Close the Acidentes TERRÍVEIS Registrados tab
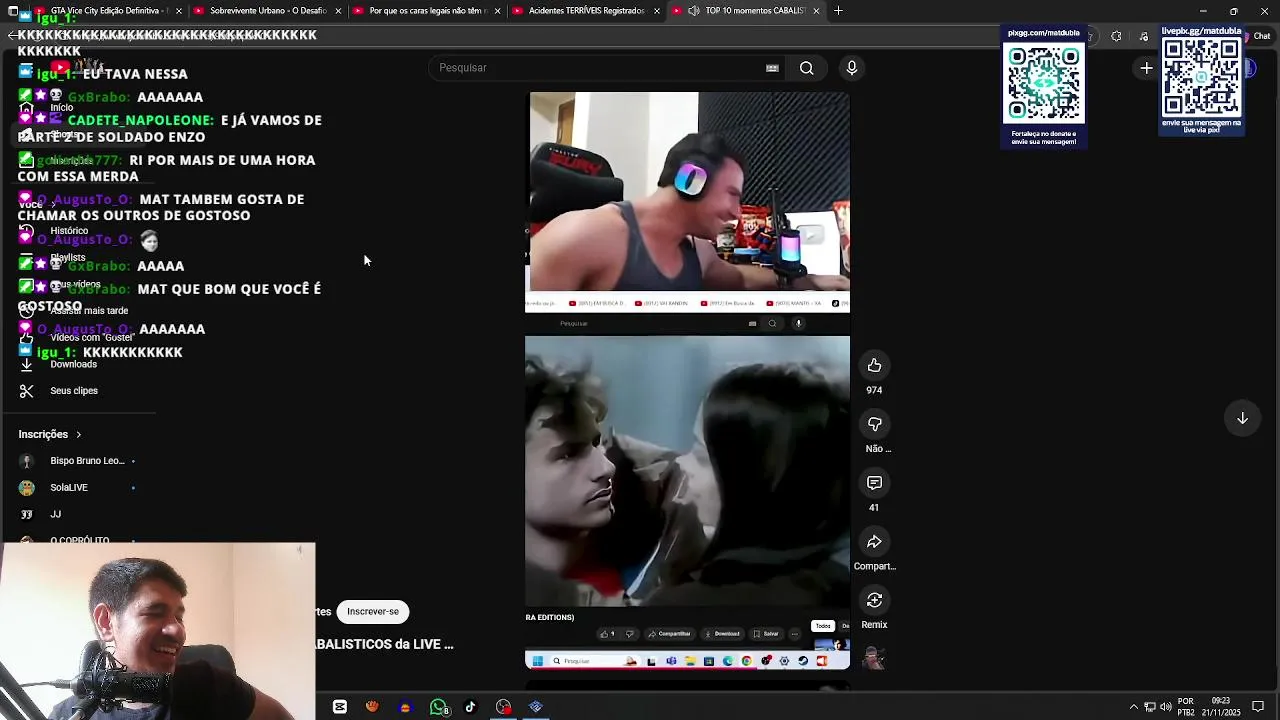The width and height of the screenshot is (1280, 720). [x=657, y=11]
